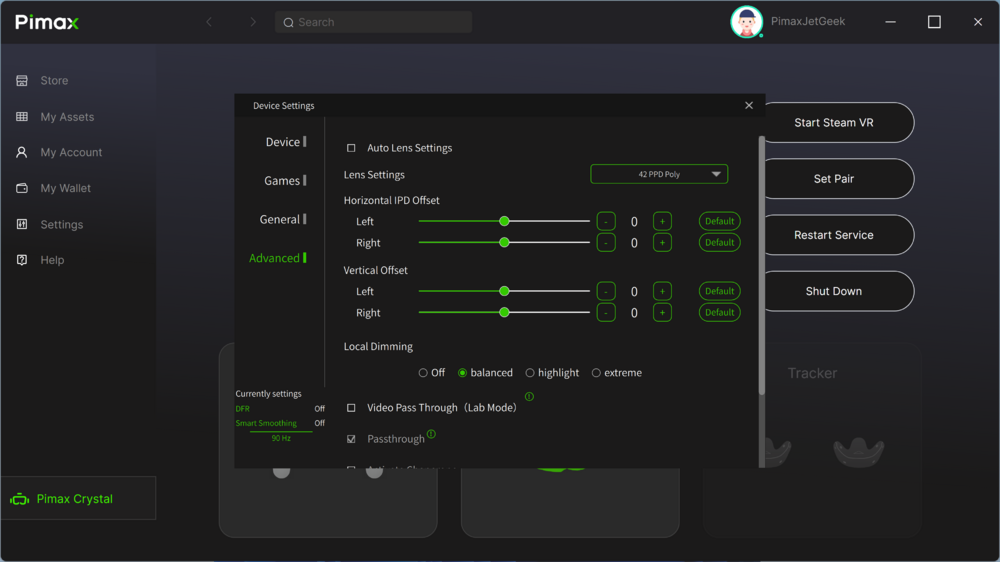Click the My Assets grid icon

coord(22,117)
